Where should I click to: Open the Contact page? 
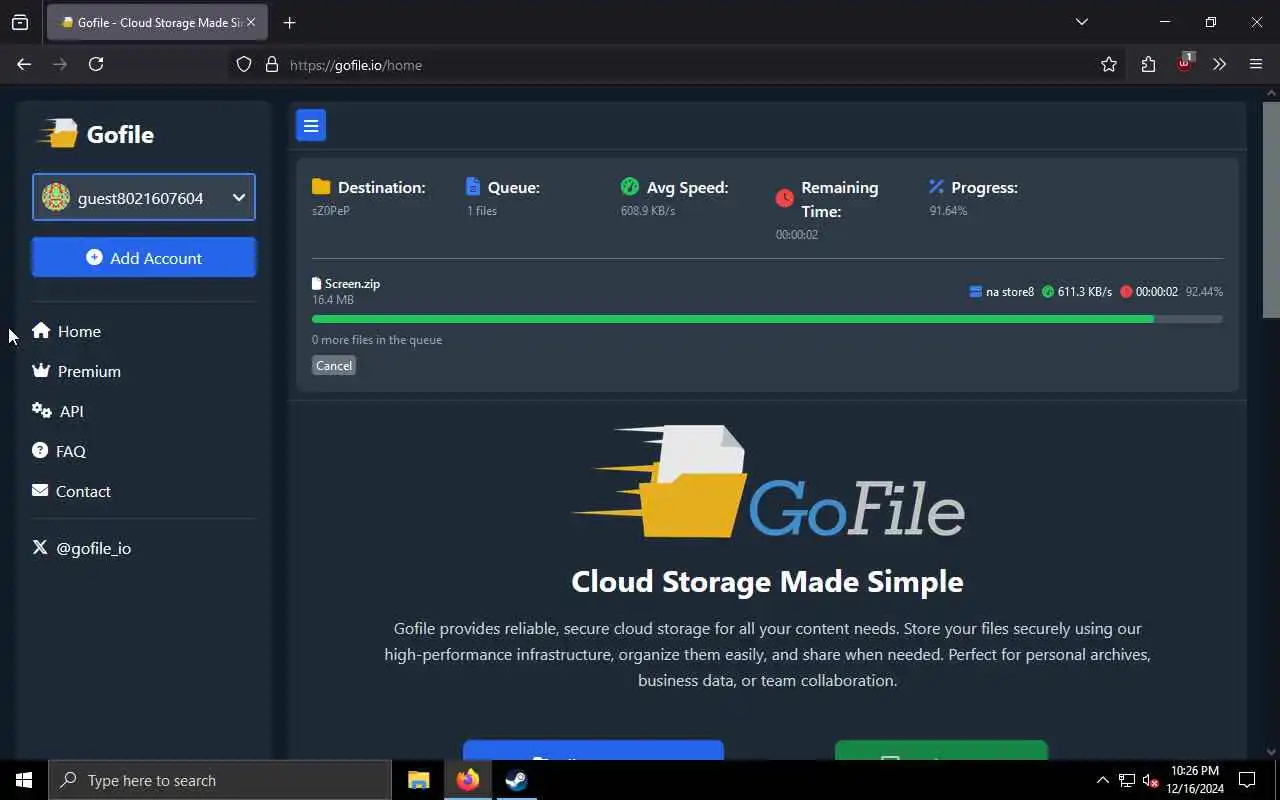pos(72,491)
